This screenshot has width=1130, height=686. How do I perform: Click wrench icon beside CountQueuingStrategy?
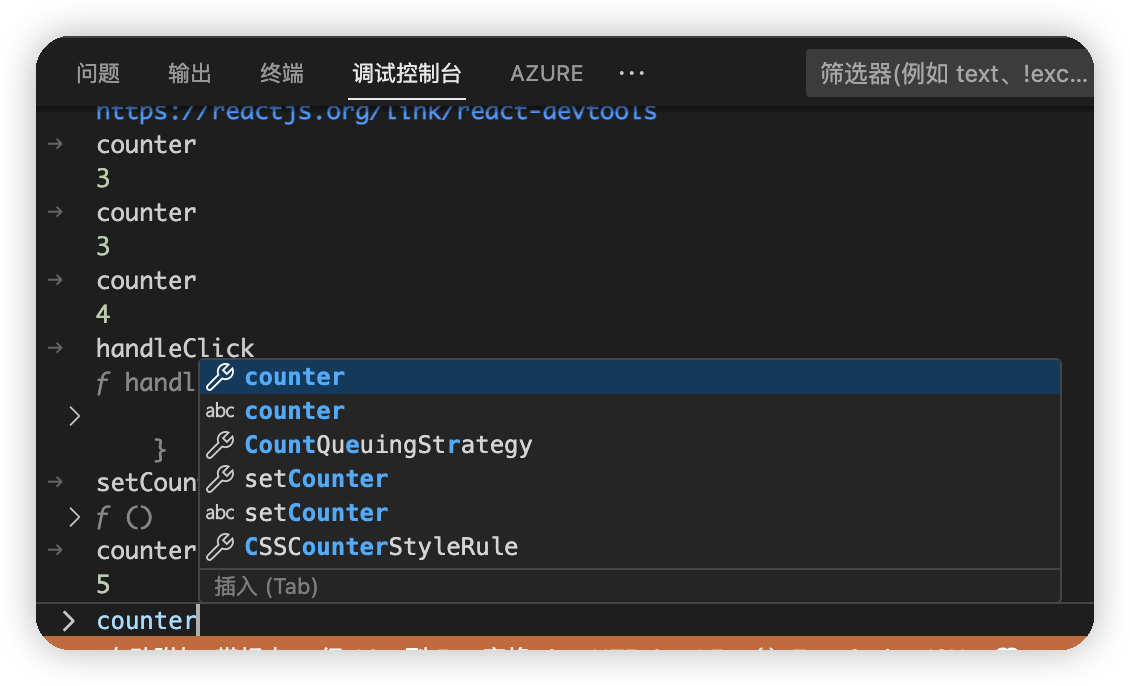pyautogui.click(x=219, y=445)
